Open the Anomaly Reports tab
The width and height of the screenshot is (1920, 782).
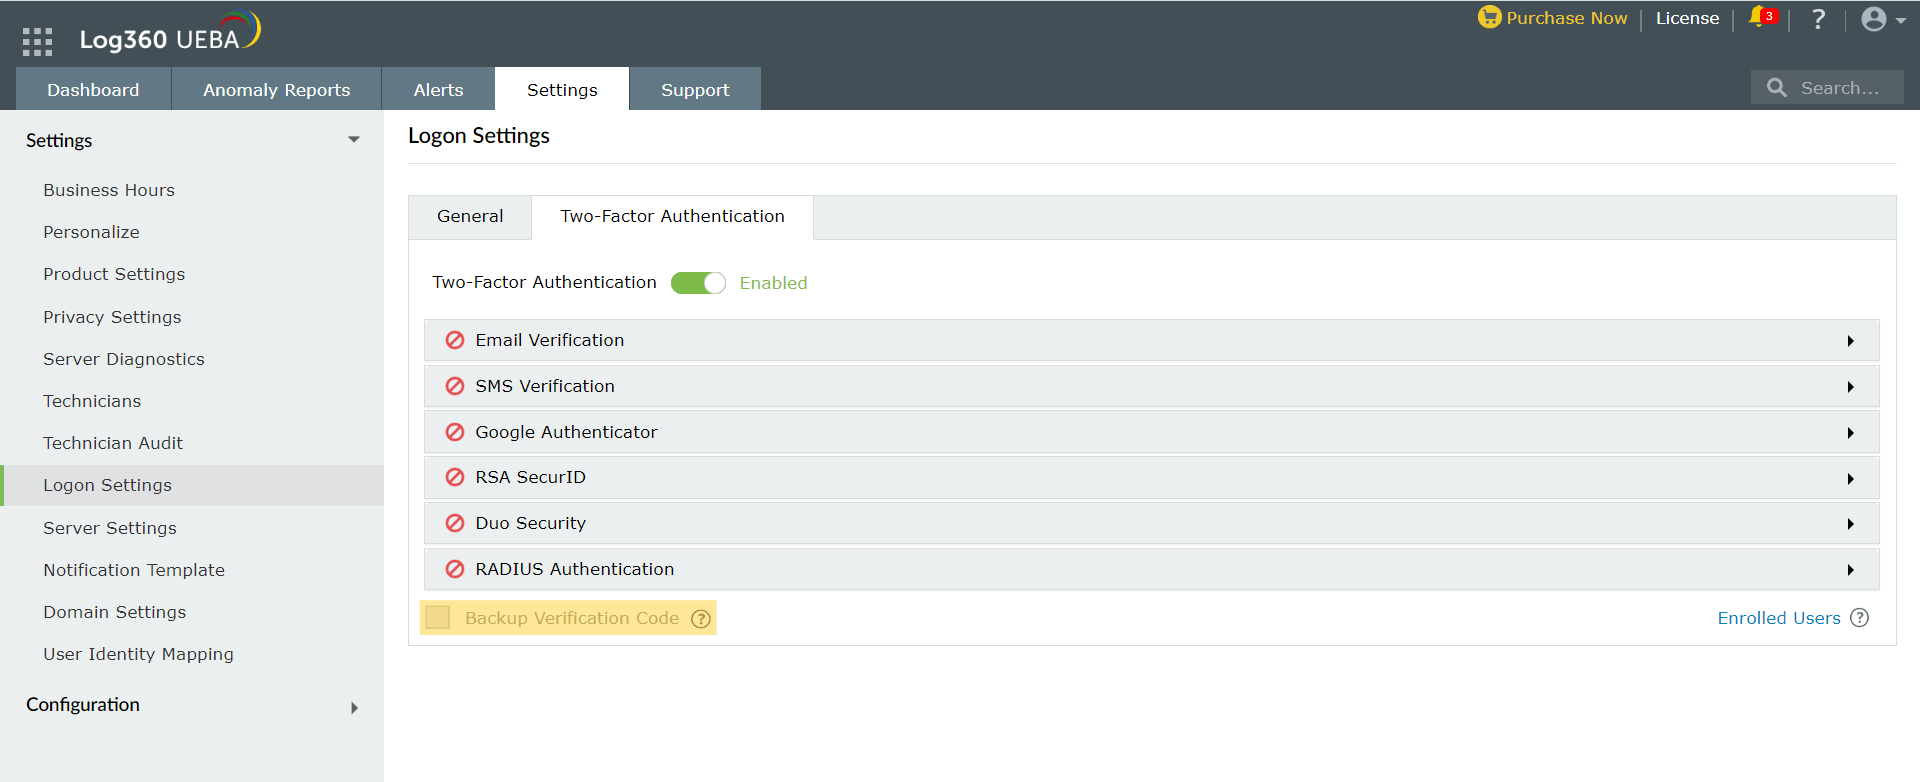277,90
